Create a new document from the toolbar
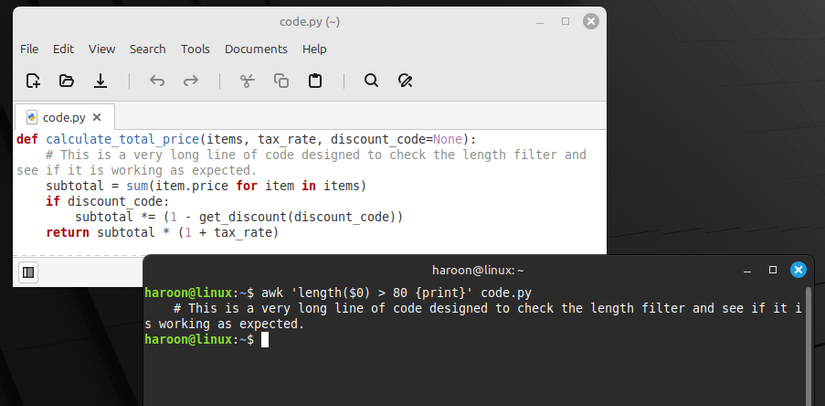825x406 pixels. pyautogui.click(x=33, y=81)
